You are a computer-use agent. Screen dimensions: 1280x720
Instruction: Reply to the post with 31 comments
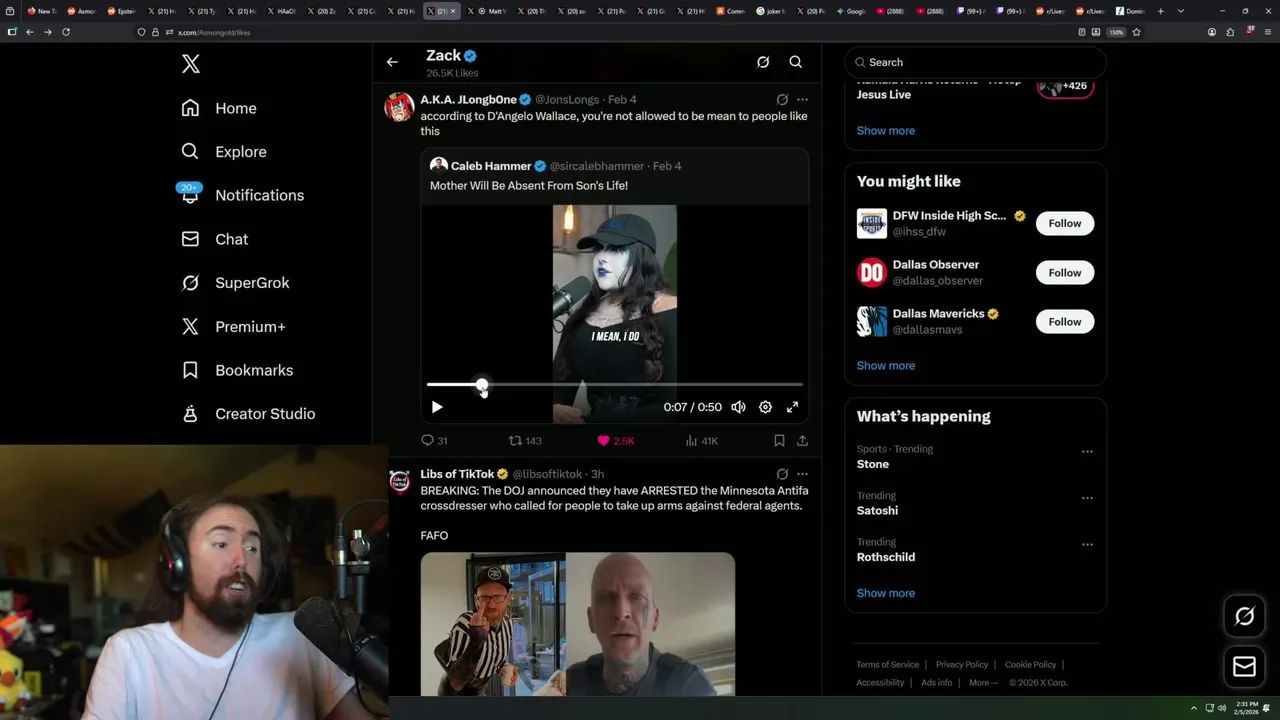click(434, 441)
